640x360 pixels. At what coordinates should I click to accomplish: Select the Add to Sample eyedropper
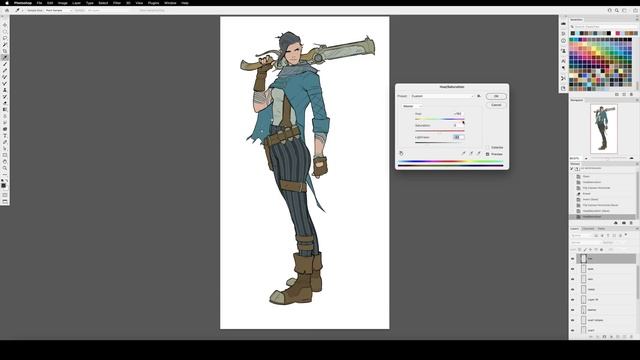471,153
